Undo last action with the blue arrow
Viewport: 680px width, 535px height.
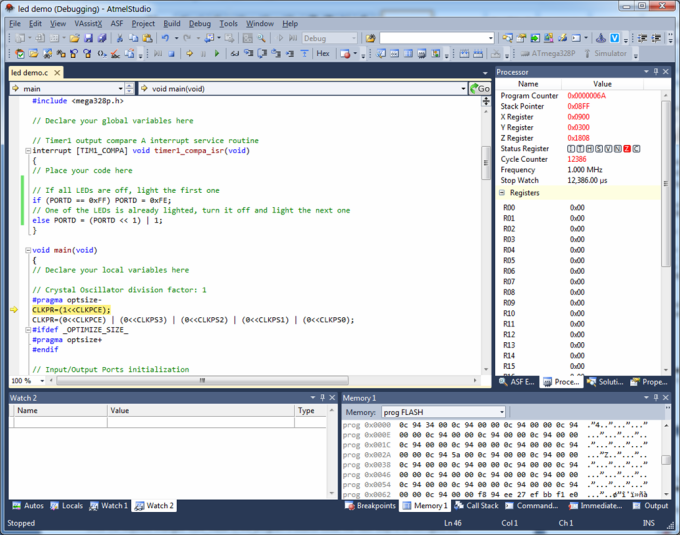point(165,38)
